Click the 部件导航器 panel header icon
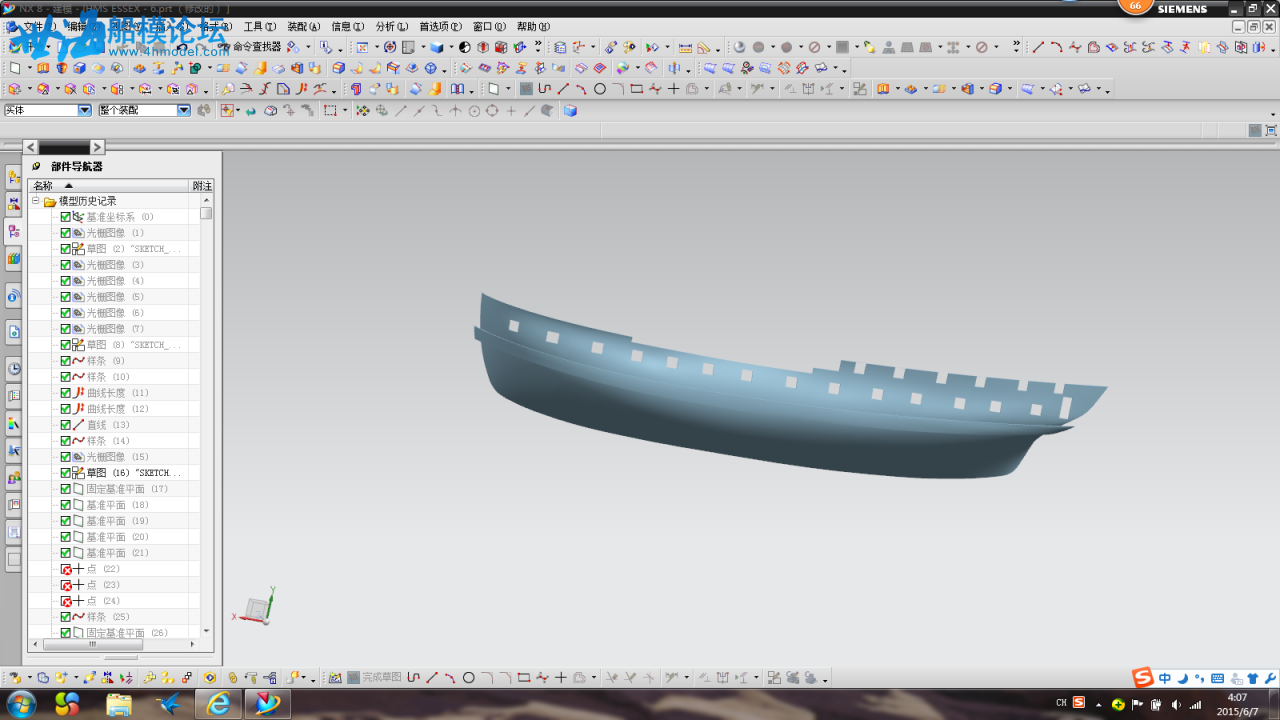Viewport: 1280px width, 720px height. pyautogui.click(x=37, y=167)
